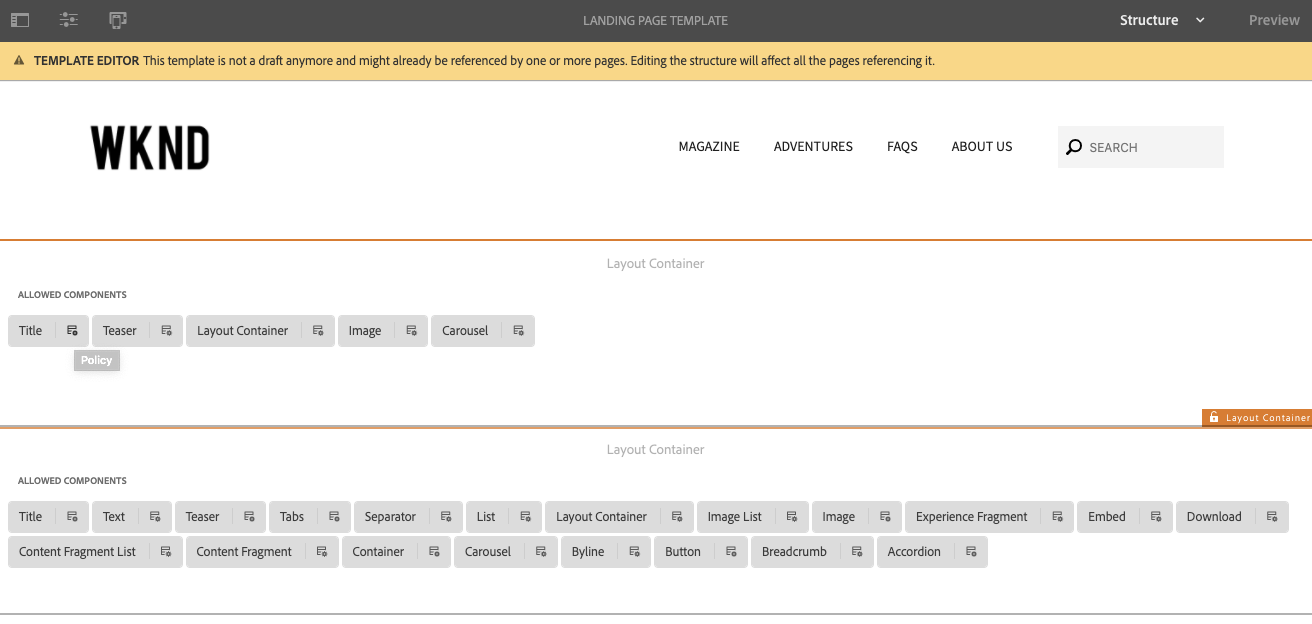Open policy icon for Download component
The height and width of the screenshot is (624, 1312).
coord(1272,517)
